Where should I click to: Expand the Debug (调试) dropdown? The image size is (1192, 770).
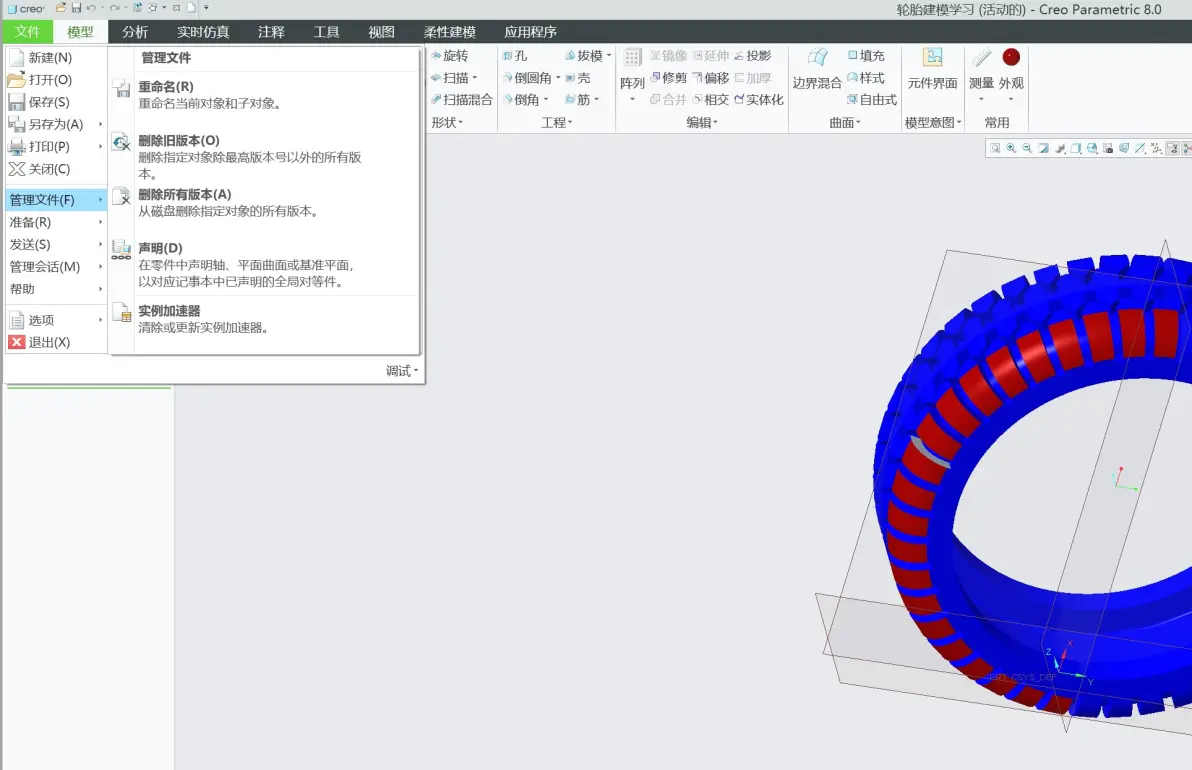(402, 371)
